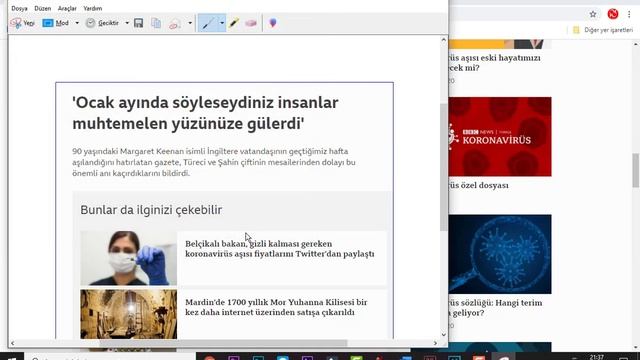The width and height of the screenshot is (640, 360).
Task: Open the sözlüğü: Hangi terim article link
Action: click(x=496, y=308)
